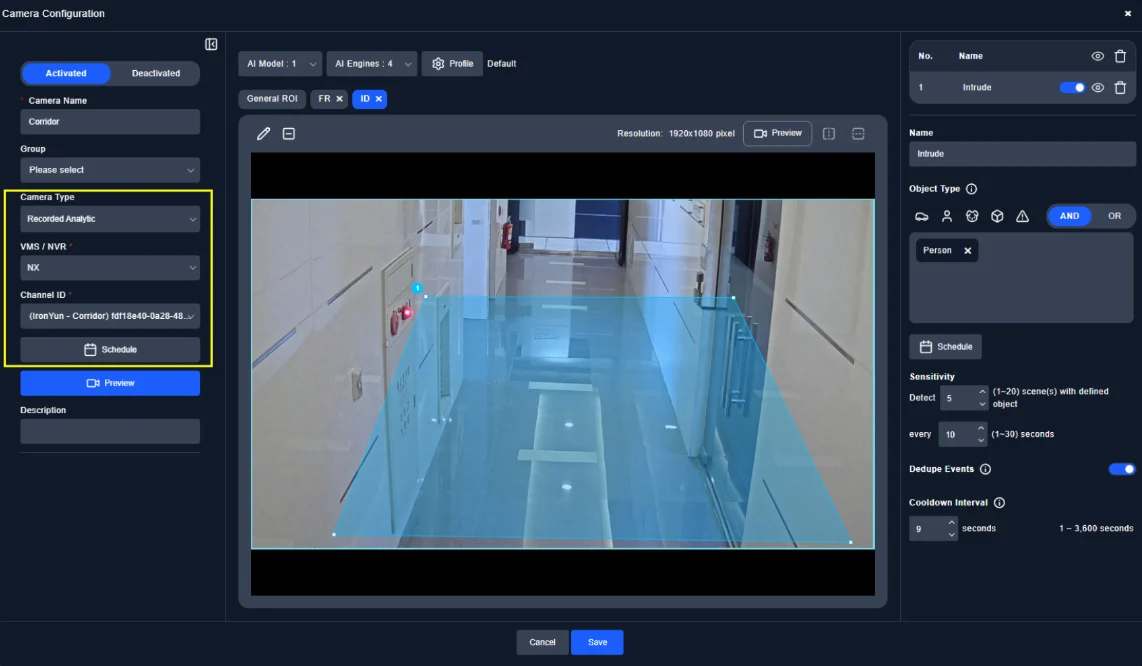This screenshot has width=1142, height=666.
Task: Switch to the General ROI tab
Action: (x=272, y=99)
